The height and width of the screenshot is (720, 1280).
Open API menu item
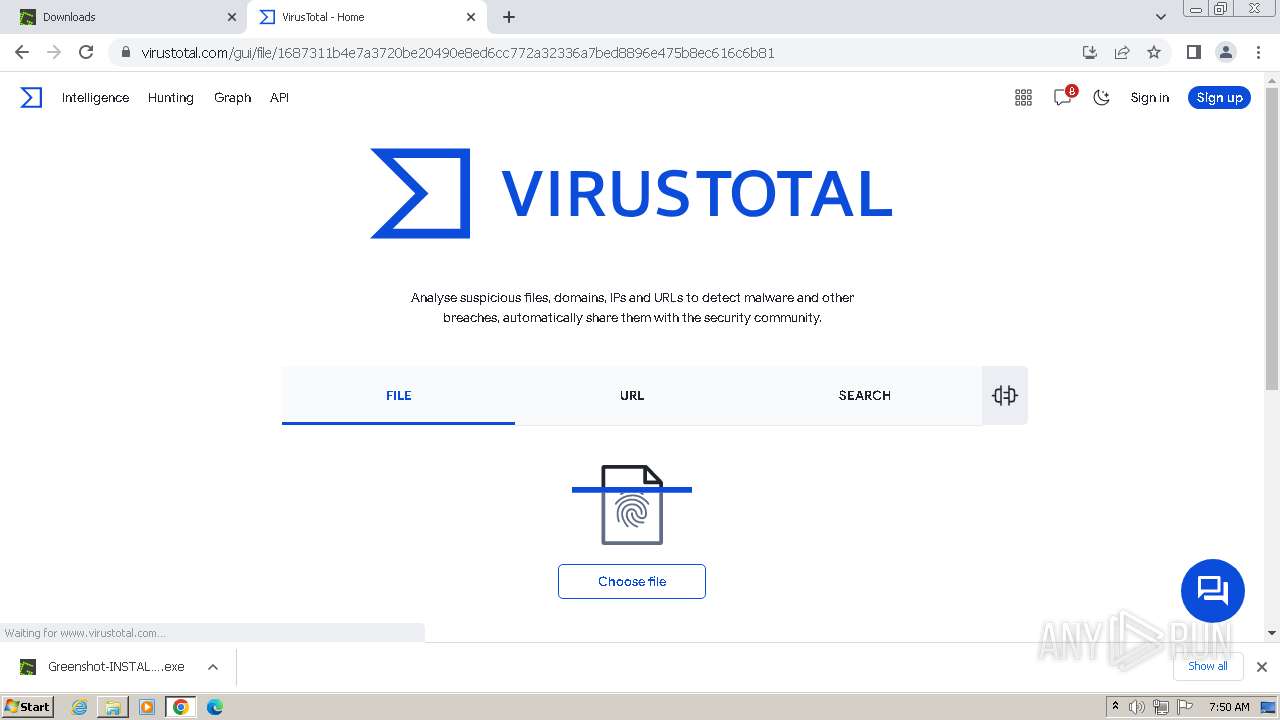pyautogui.click(x=279, y=97)
